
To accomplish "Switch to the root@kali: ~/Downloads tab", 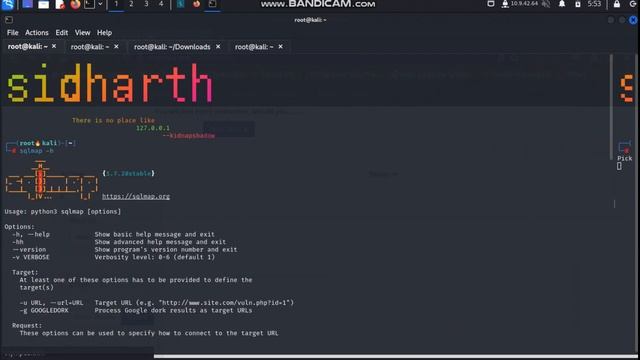I will tap(172, 47).
